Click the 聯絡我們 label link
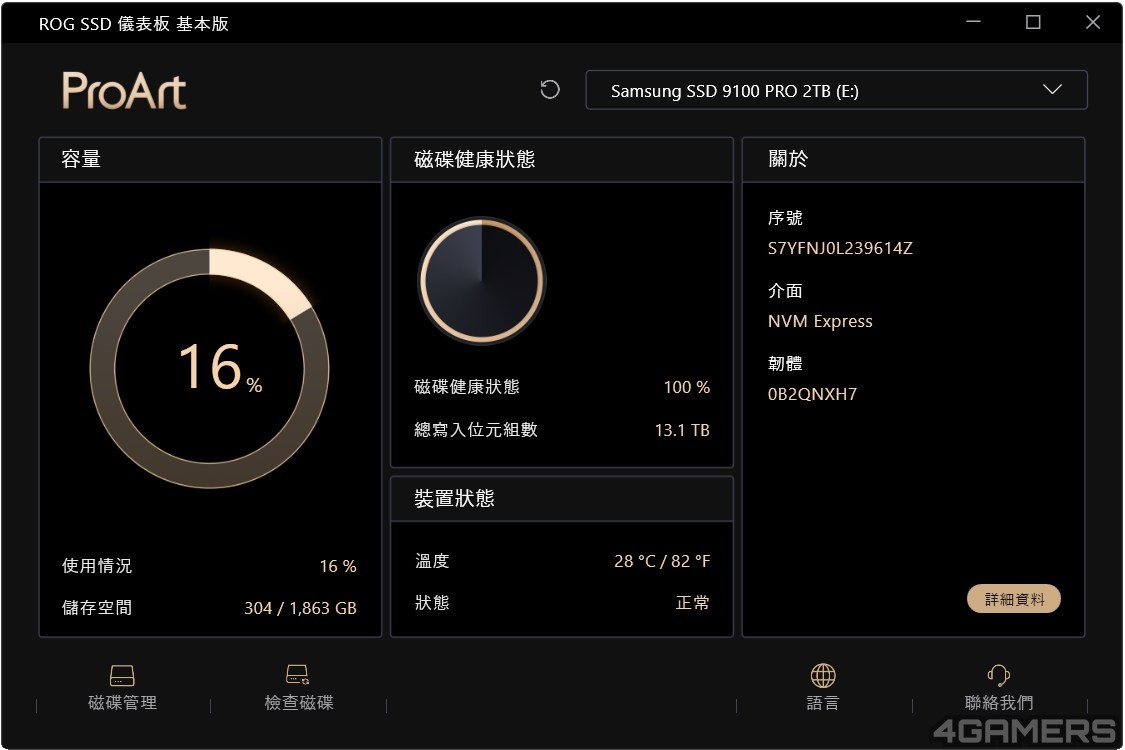The height and width of the screenshot is (750, 1125). click(999, 703)
